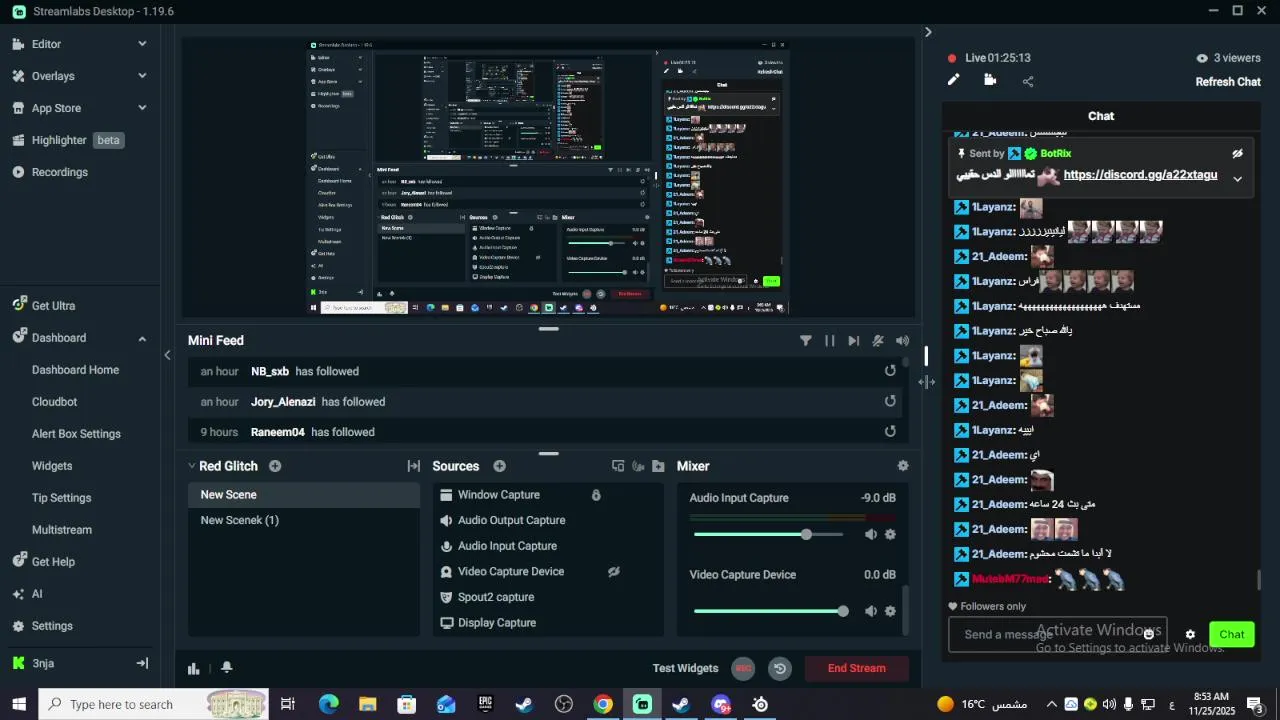Collapse the chat panel arrow at top
The image size is (1280, 720).
point(928,32)
